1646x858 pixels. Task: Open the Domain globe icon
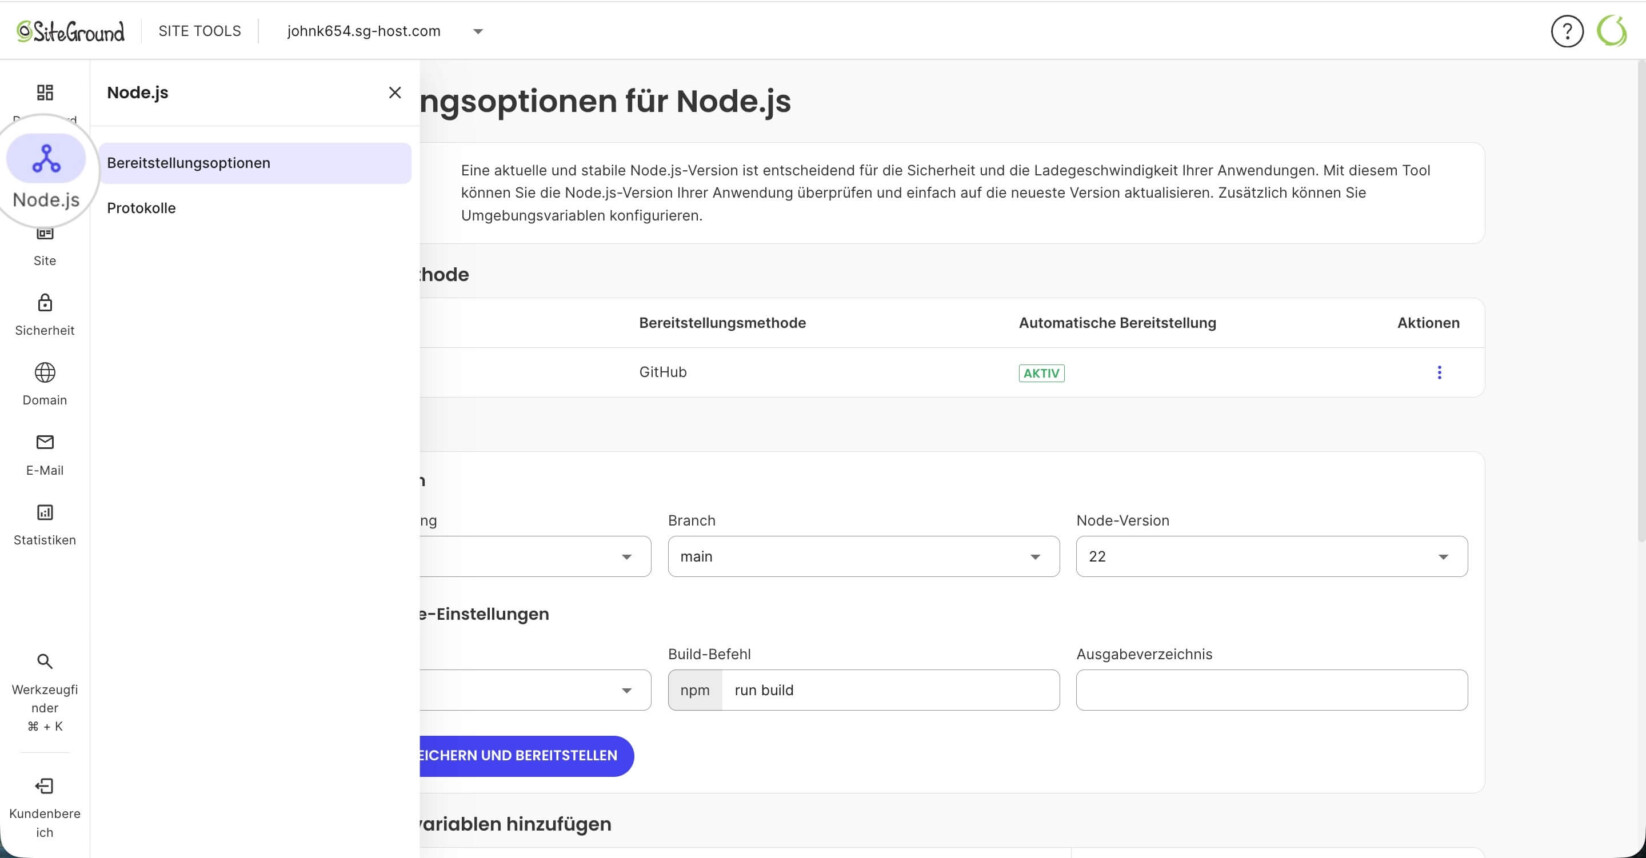pos(45,373)
